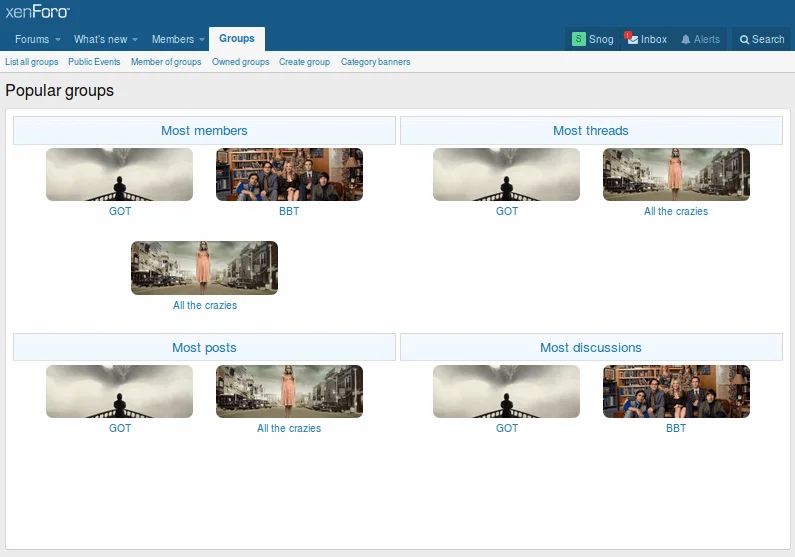Open the Snog user avatar menu
795x557 pixels.
tap(579, 39)
